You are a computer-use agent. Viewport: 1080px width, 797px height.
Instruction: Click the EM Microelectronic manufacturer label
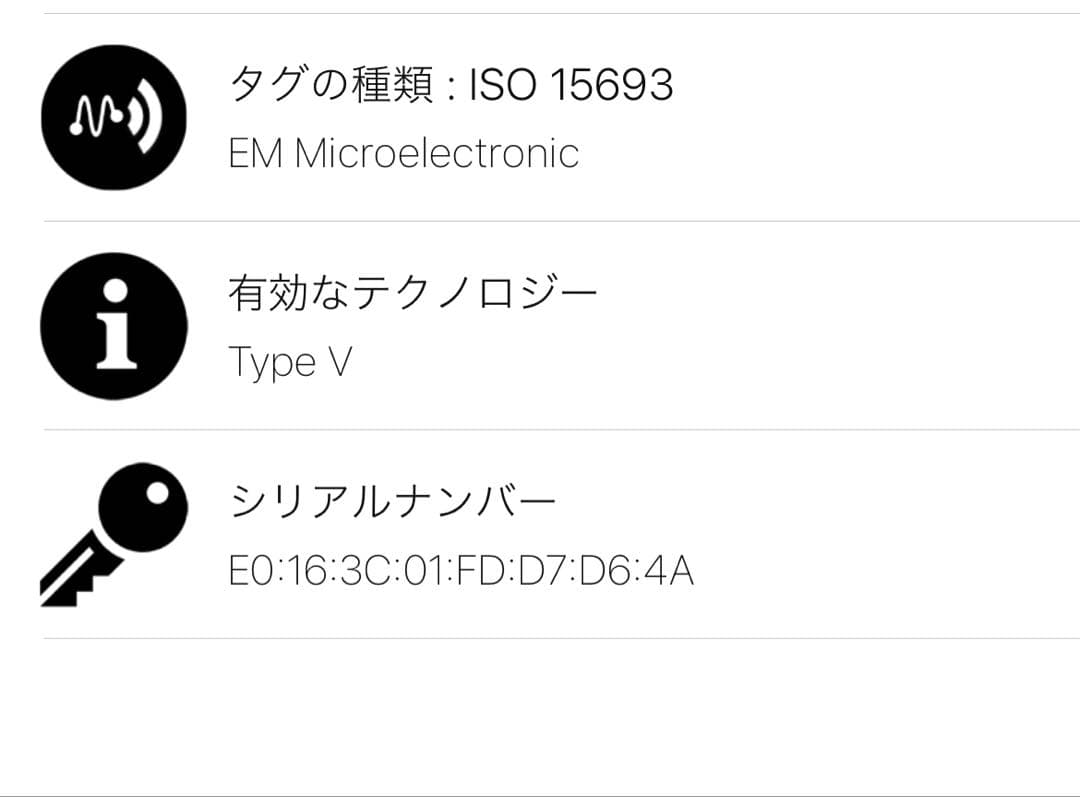[x=404, y=152]
